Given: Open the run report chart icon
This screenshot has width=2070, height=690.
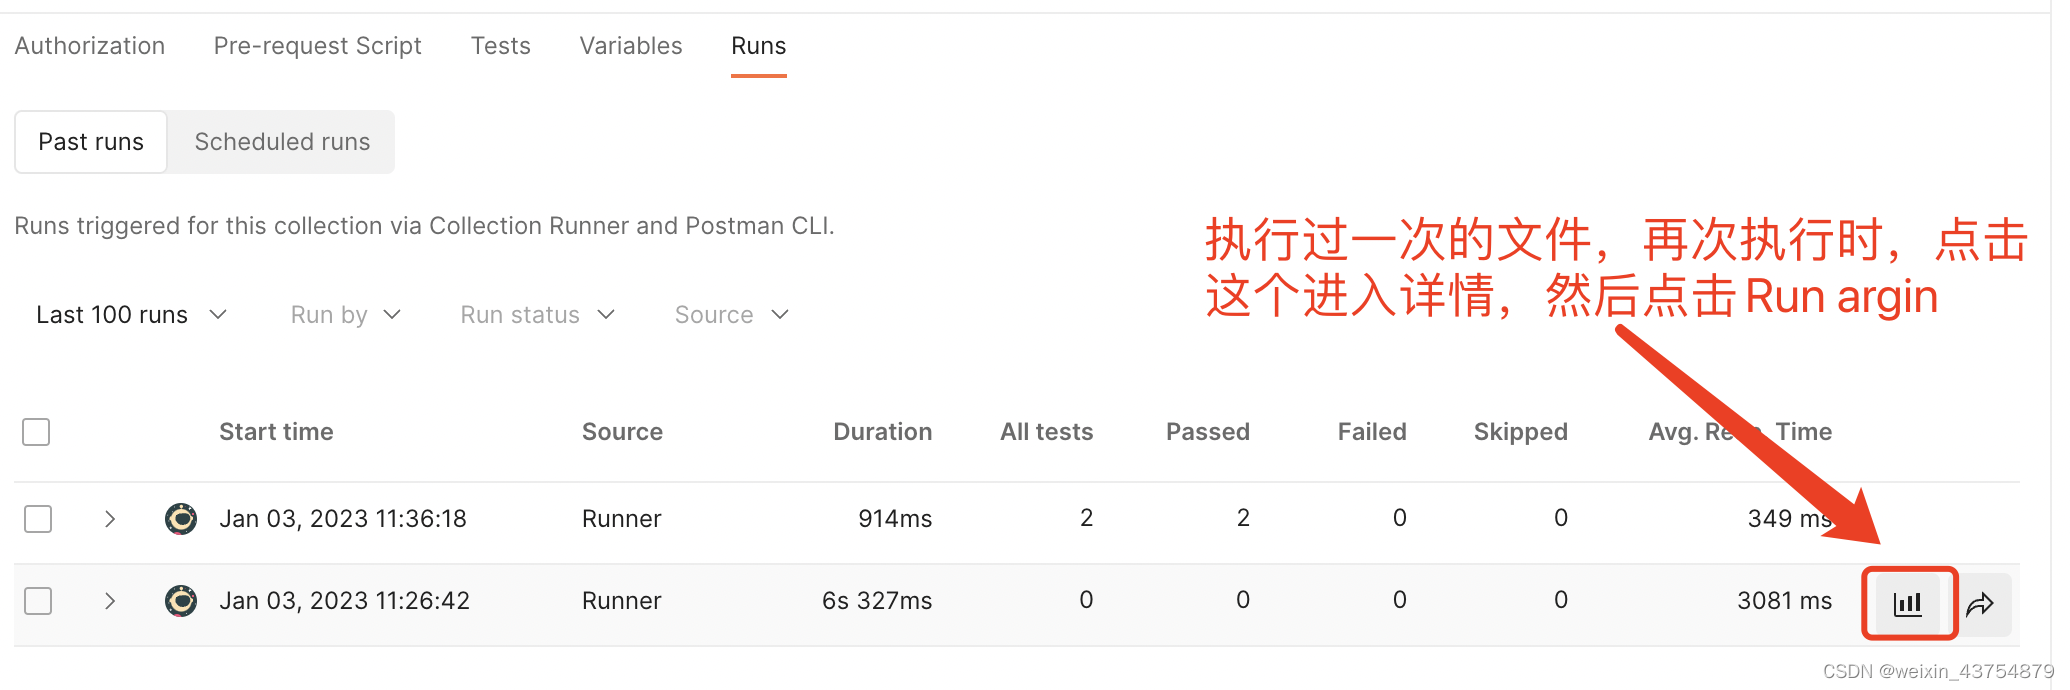Looking at the screenshot, I should pos(1907,602).
